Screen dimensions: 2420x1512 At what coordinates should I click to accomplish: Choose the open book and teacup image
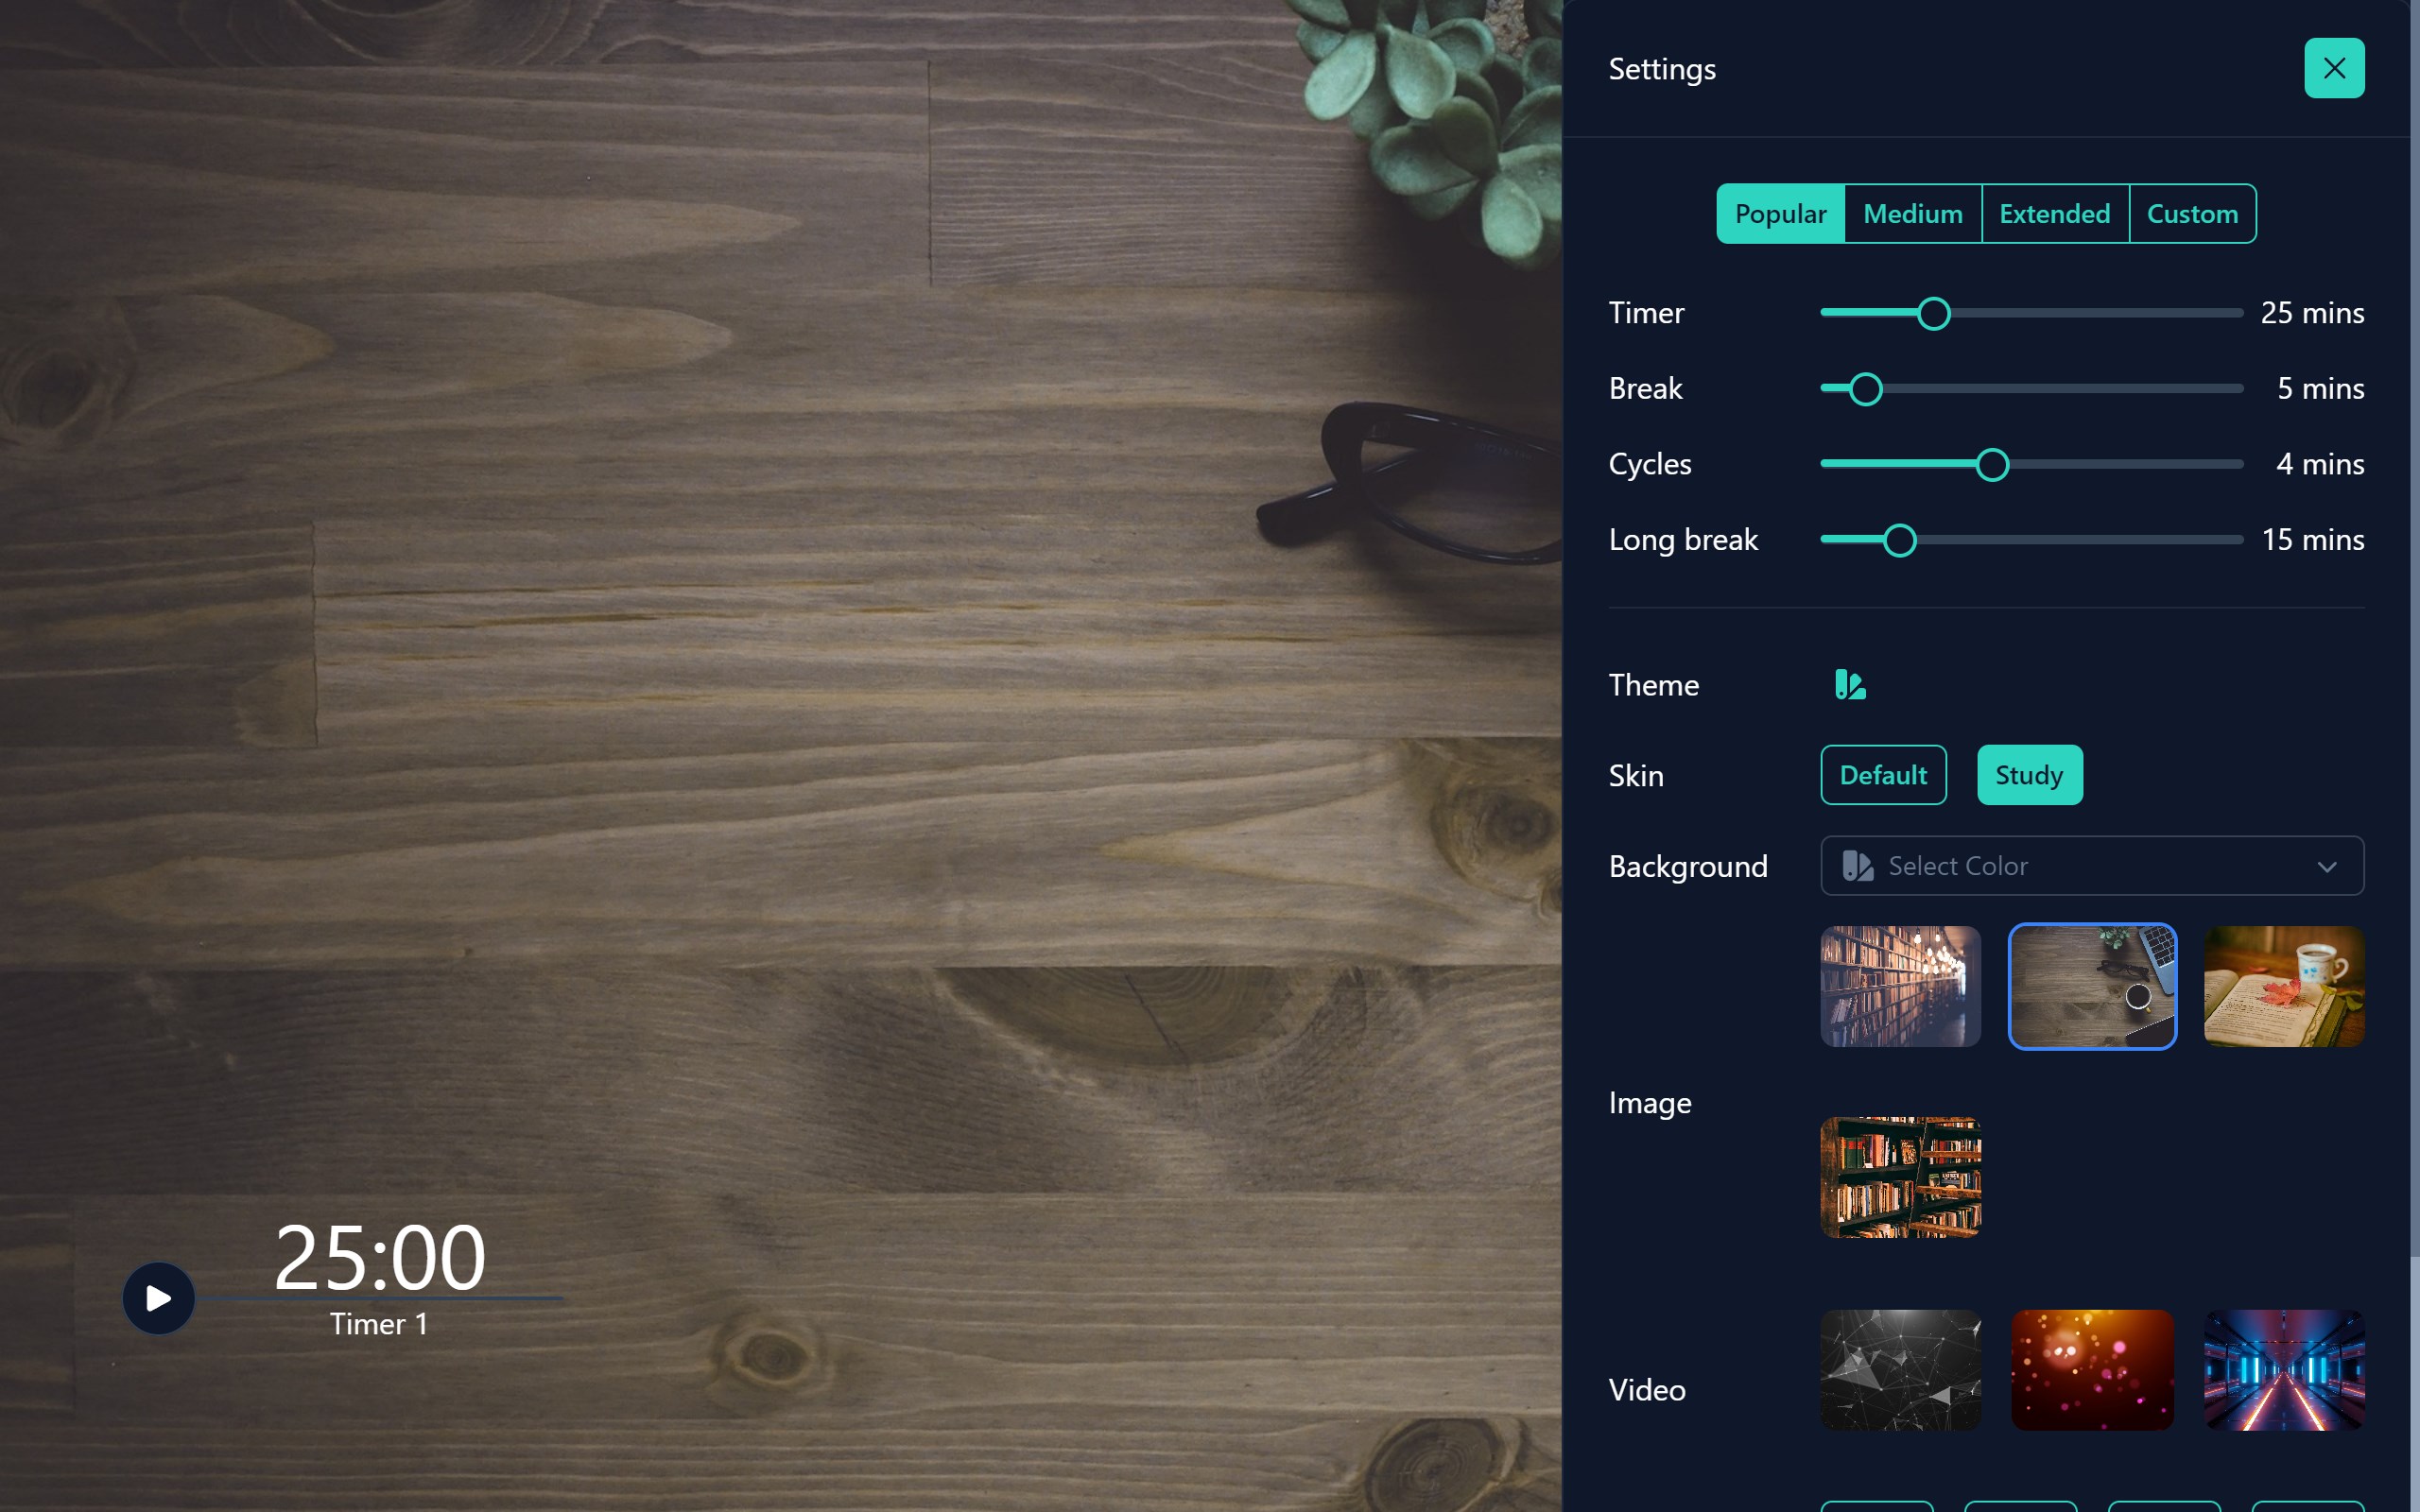pyautogui.click(x=2283, y=986)
